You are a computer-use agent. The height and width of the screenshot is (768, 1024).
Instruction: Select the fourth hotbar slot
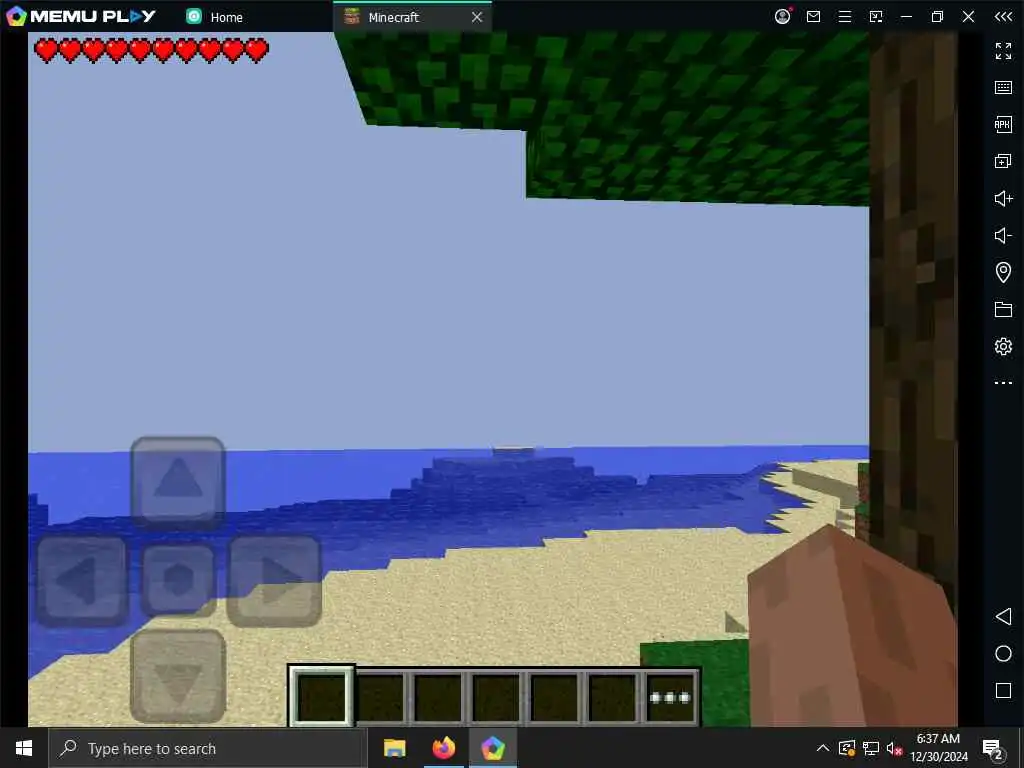pyautogui.click(x=496, y=697)
